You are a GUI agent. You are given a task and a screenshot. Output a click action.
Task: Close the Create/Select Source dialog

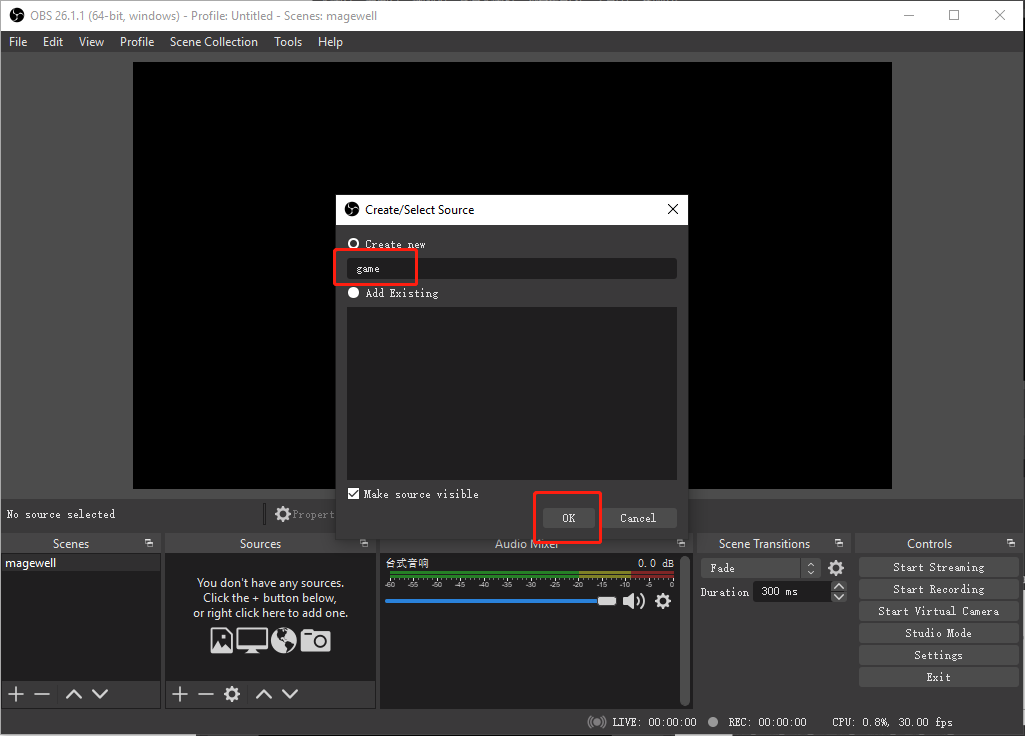pos(673,209)
